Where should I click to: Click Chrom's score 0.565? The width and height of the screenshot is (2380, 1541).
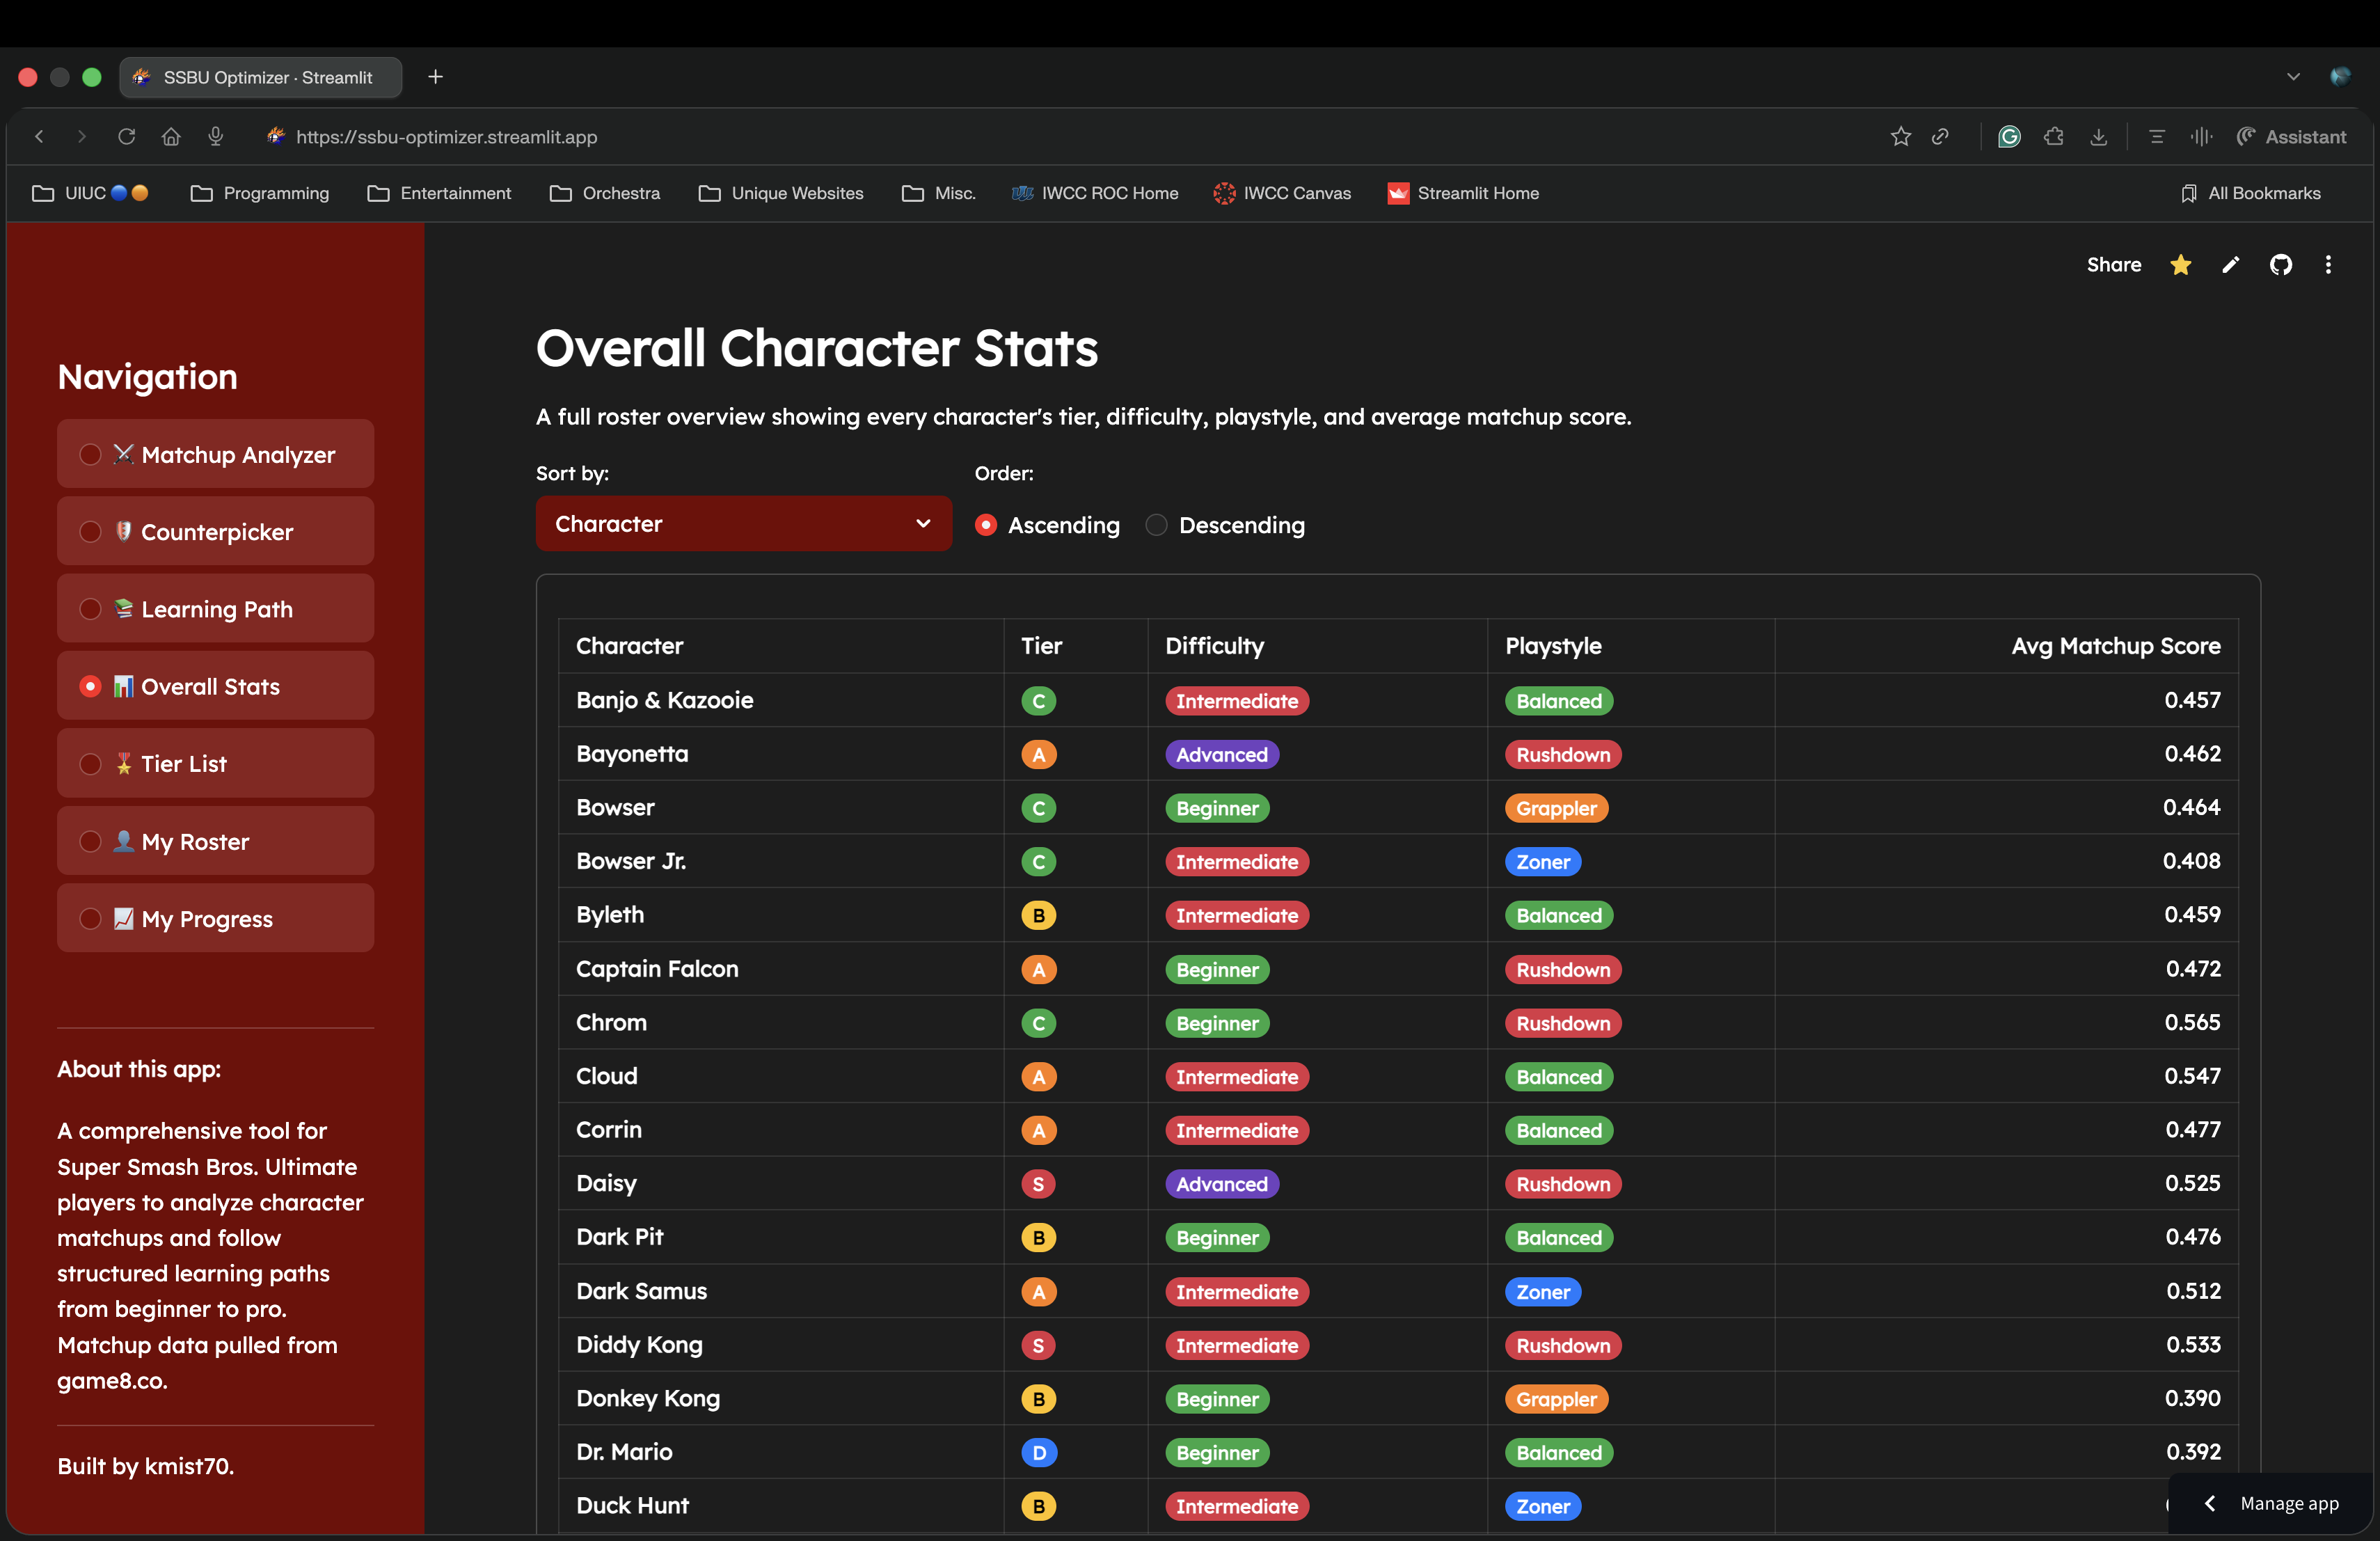(2192, 1022)
